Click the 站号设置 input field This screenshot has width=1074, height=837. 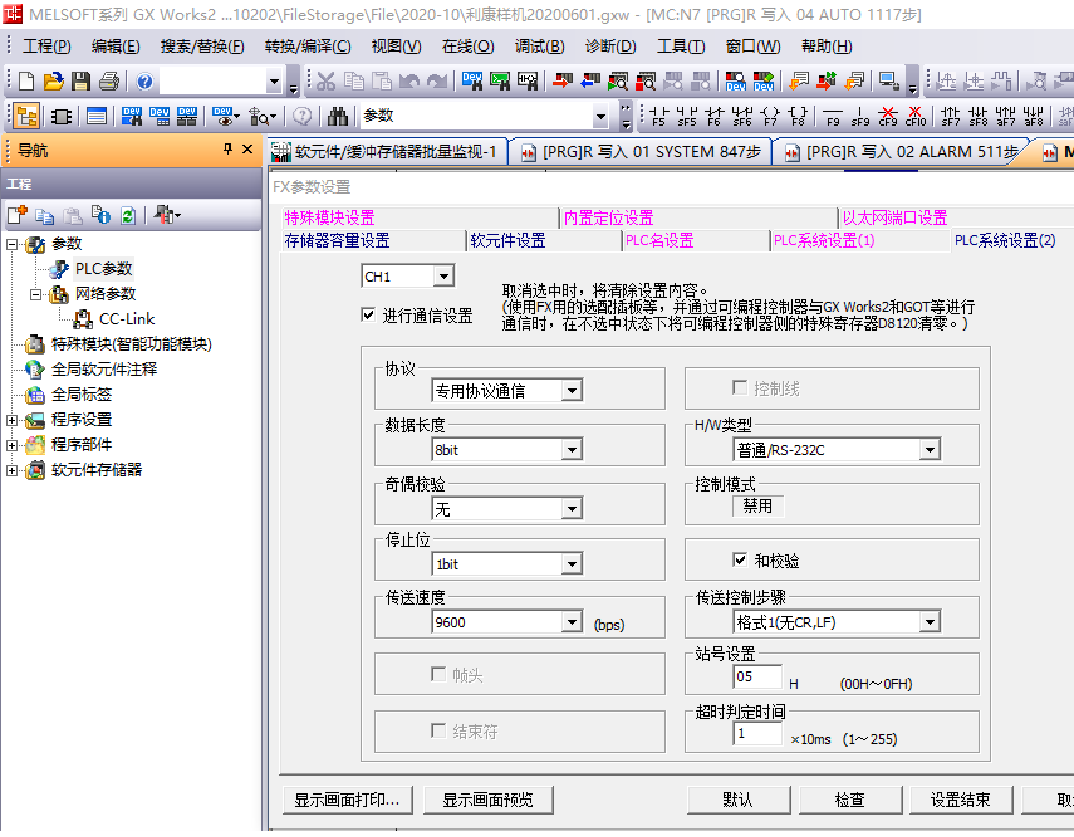pos(758,677)
